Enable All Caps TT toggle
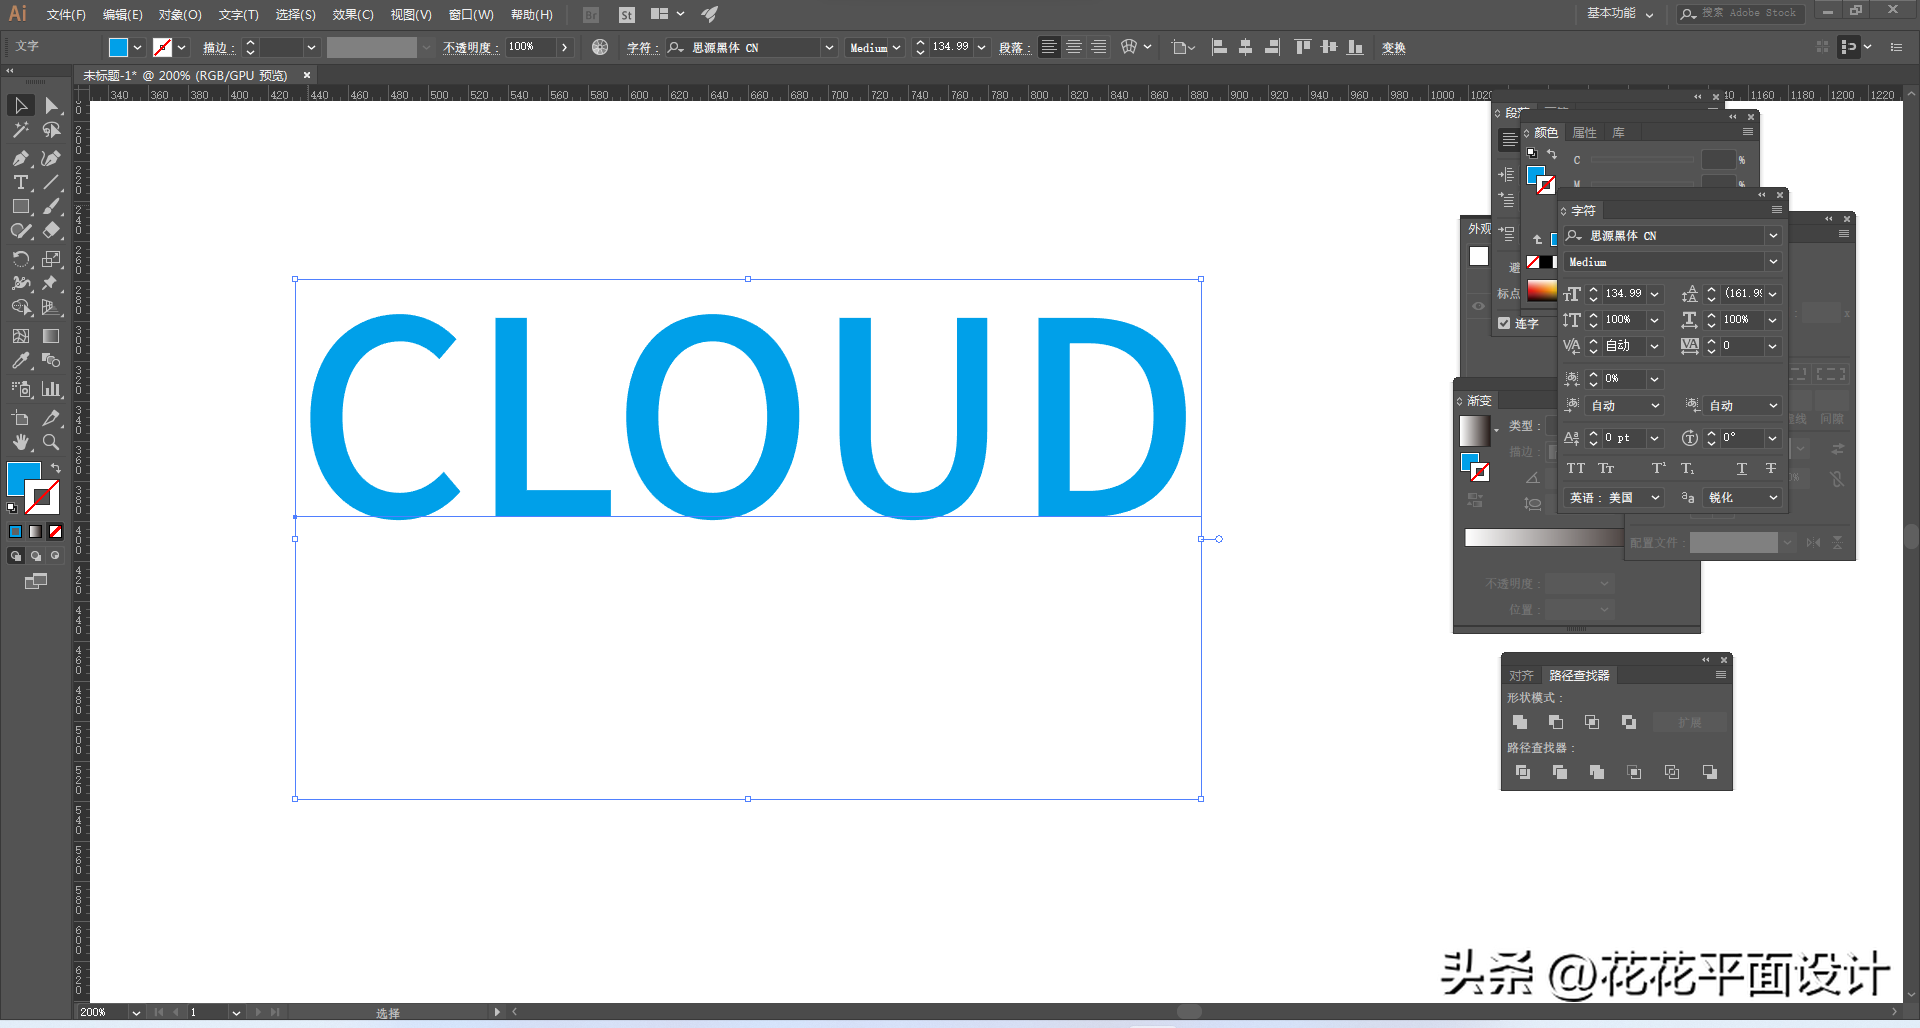This screenshot has height=1028, width=1920. (x=1576, y=468)
